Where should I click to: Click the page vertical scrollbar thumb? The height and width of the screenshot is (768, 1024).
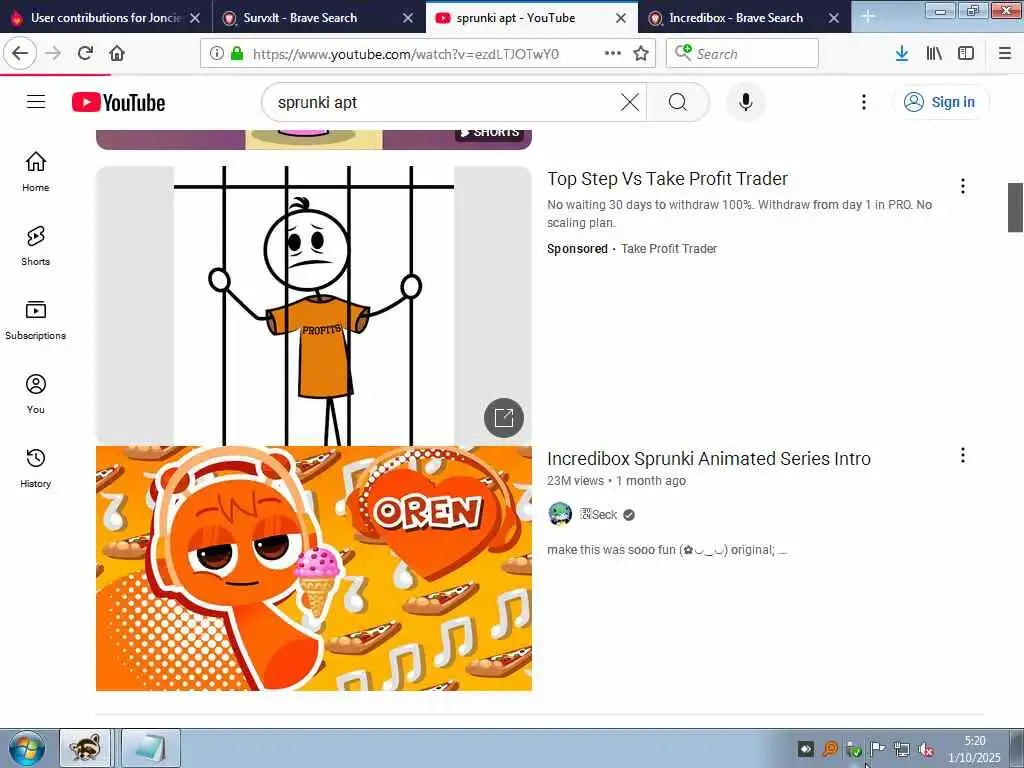coord(1015,207)
